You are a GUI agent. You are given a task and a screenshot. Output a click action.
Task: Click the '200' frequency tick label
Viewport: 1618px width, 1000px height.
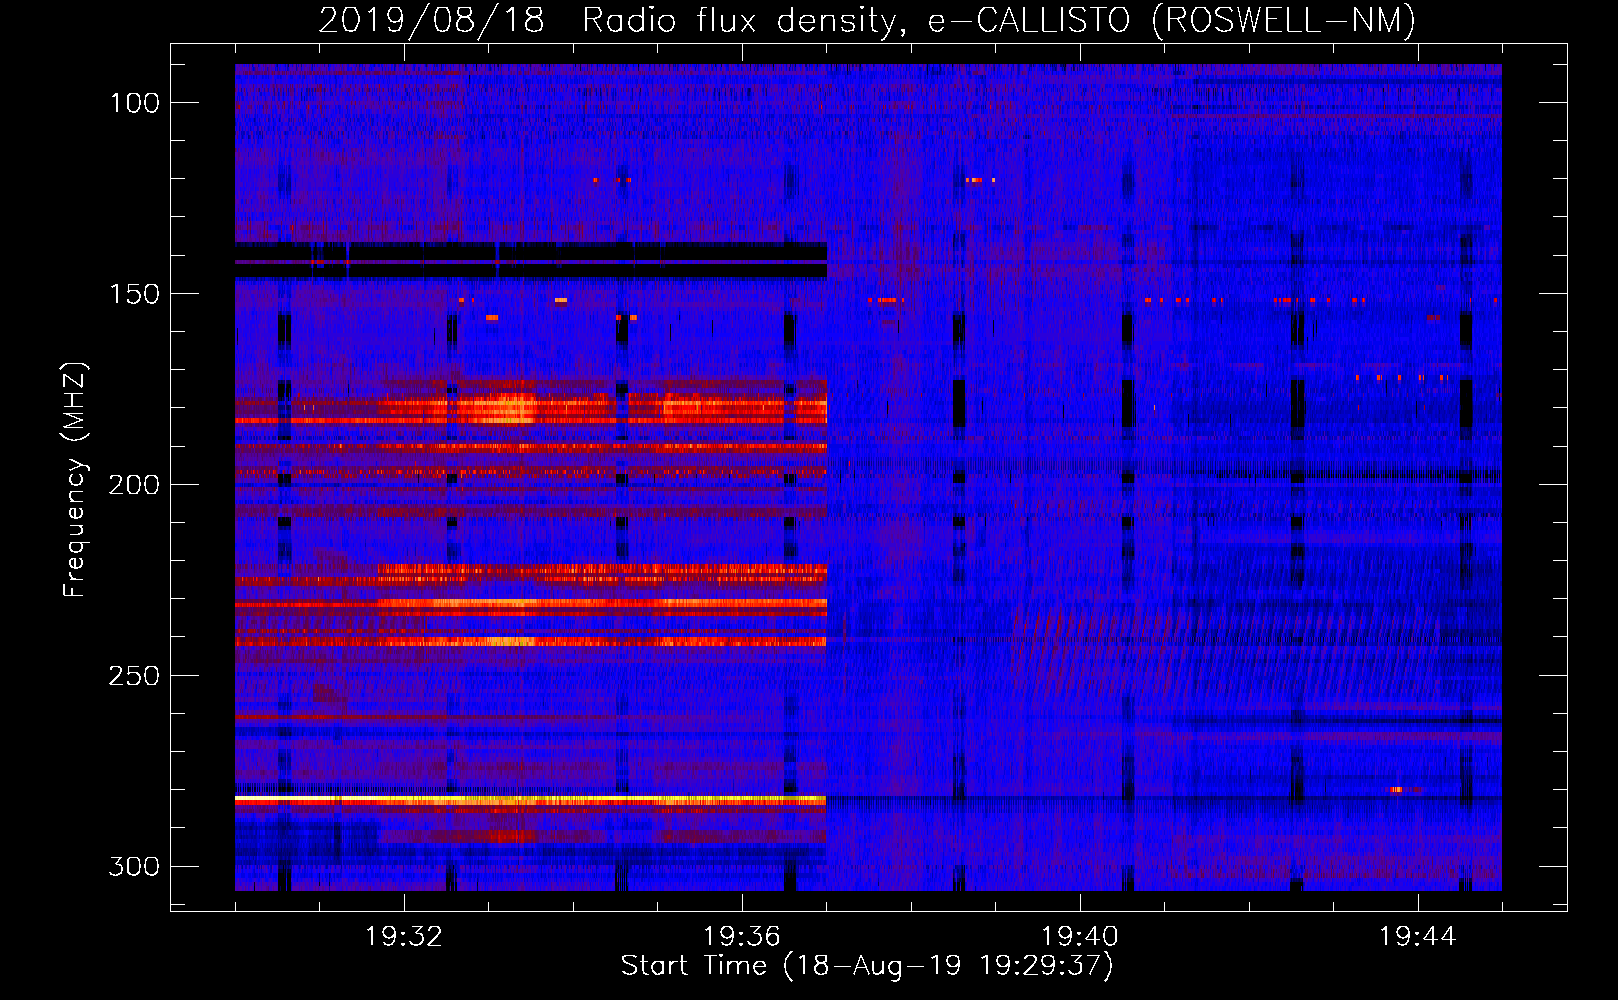click(134, 485)
